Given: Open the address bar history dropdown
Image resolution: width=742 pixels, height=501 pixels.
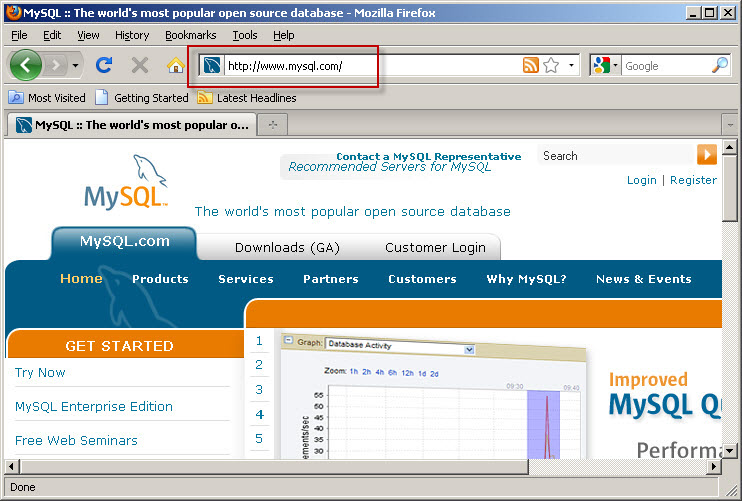Looking at the screenshot, I should (x=571, y=65).
